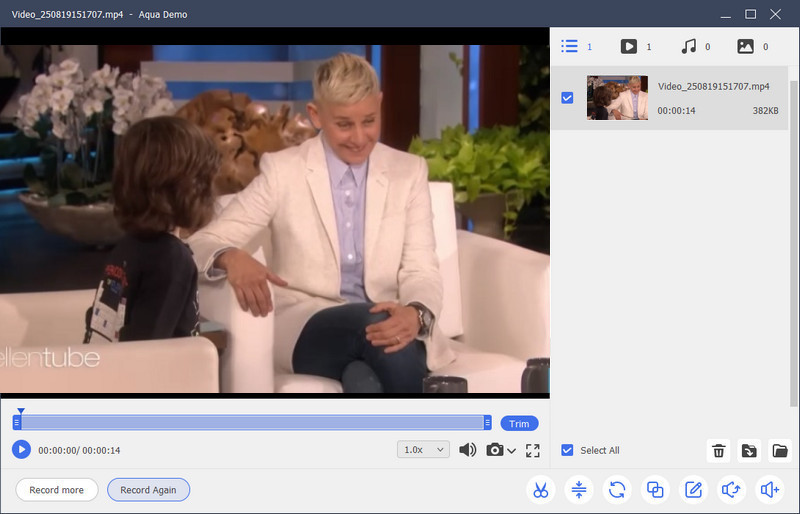Click the extract audio speaker icon
The width and height of the screenshot is (800, 514).
click(730, 490)
